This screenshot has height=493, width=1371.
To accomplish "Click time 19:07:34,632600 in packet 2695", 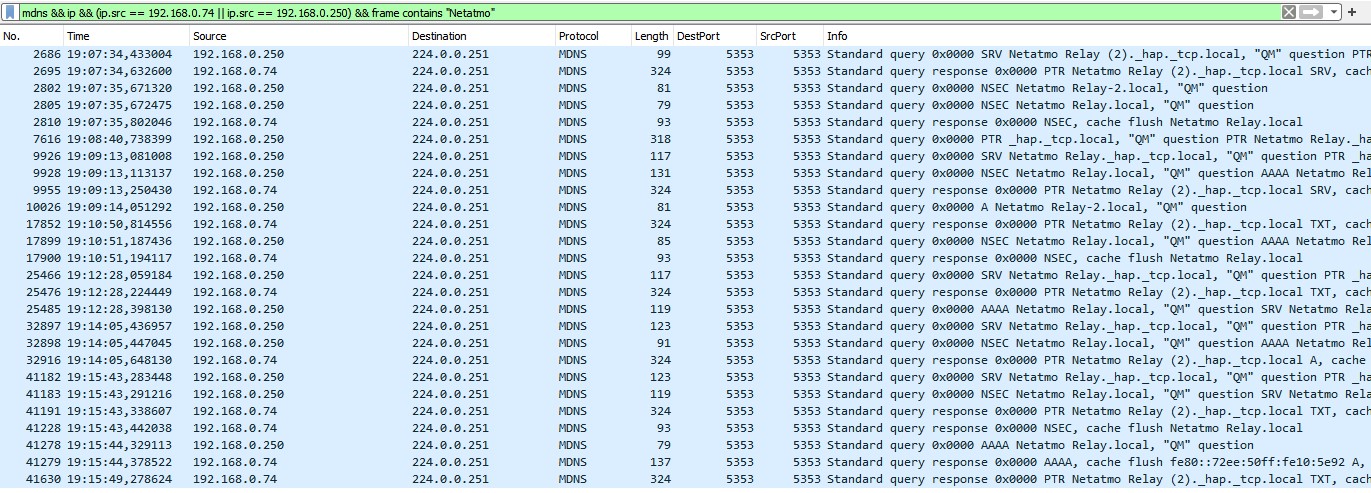I will [x=119, y=71].
